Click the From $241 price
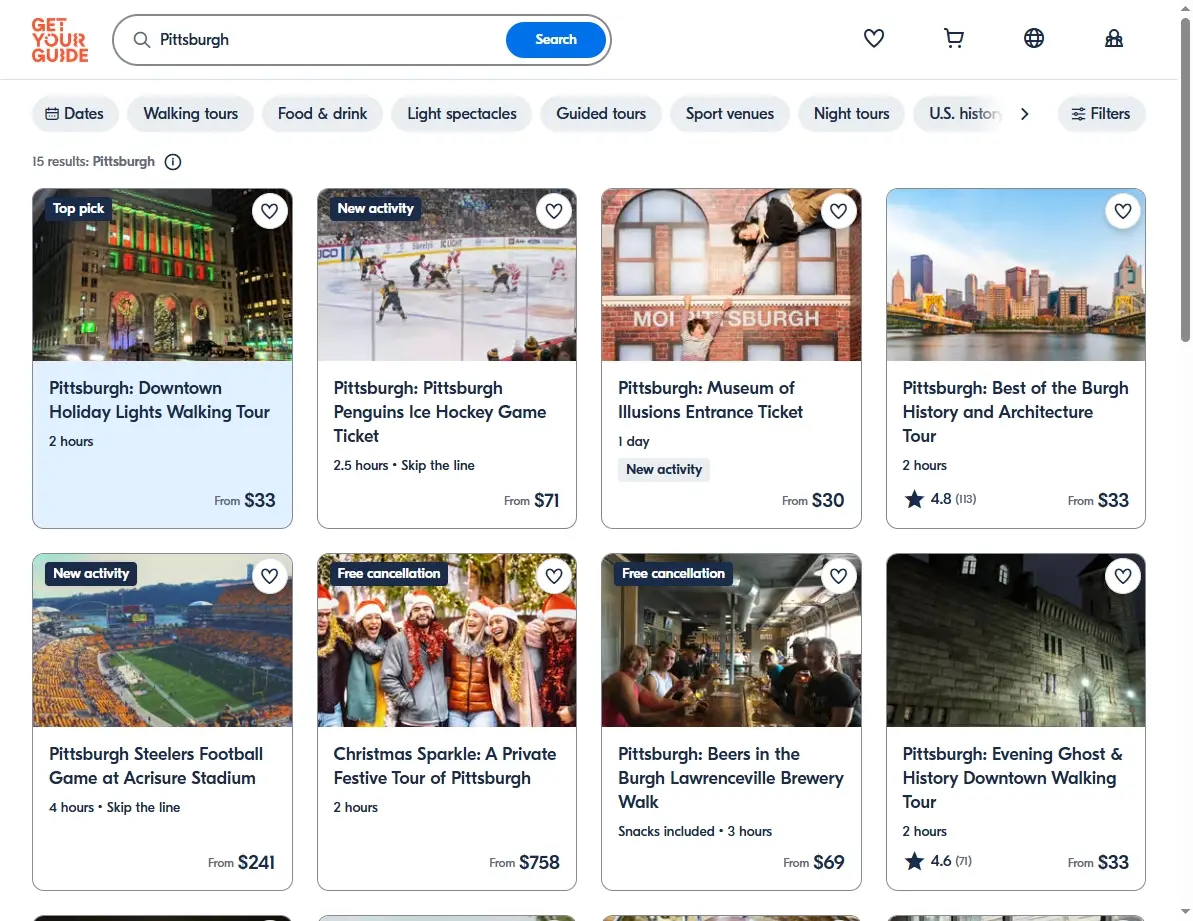This screenshot has width=1193, height=921. (x=241, y=862)
